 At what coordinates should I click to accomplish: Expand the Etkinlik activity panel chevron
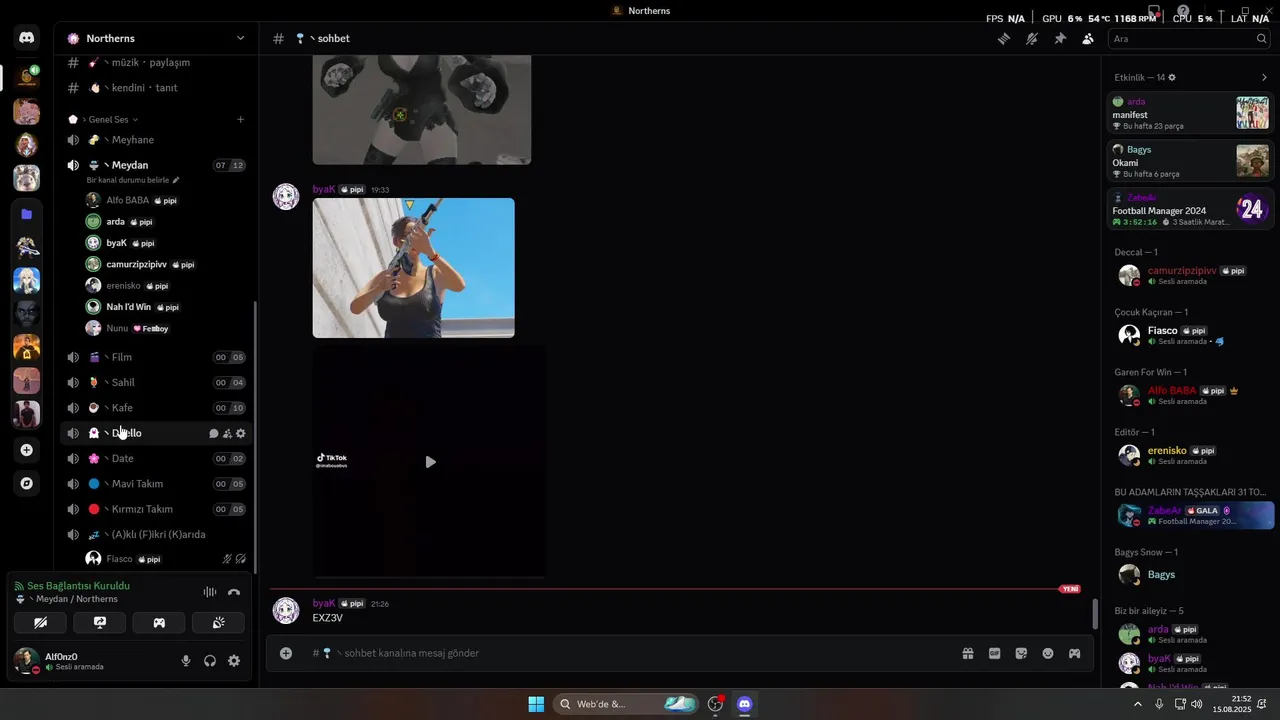1264,77
